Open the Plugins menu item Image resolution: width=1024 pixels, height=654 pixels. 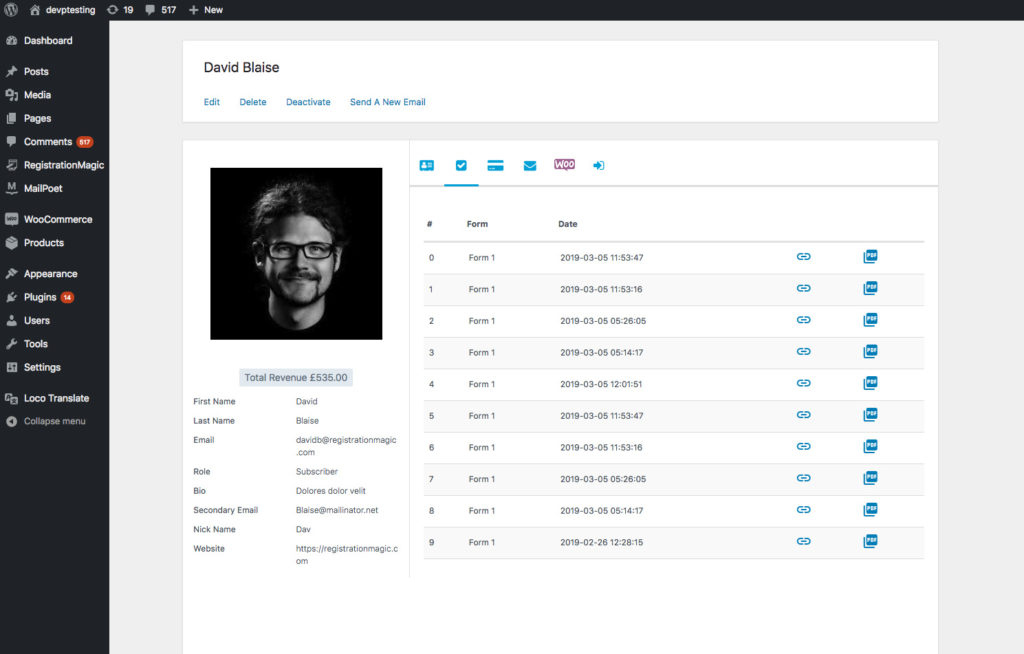point(40,297)
